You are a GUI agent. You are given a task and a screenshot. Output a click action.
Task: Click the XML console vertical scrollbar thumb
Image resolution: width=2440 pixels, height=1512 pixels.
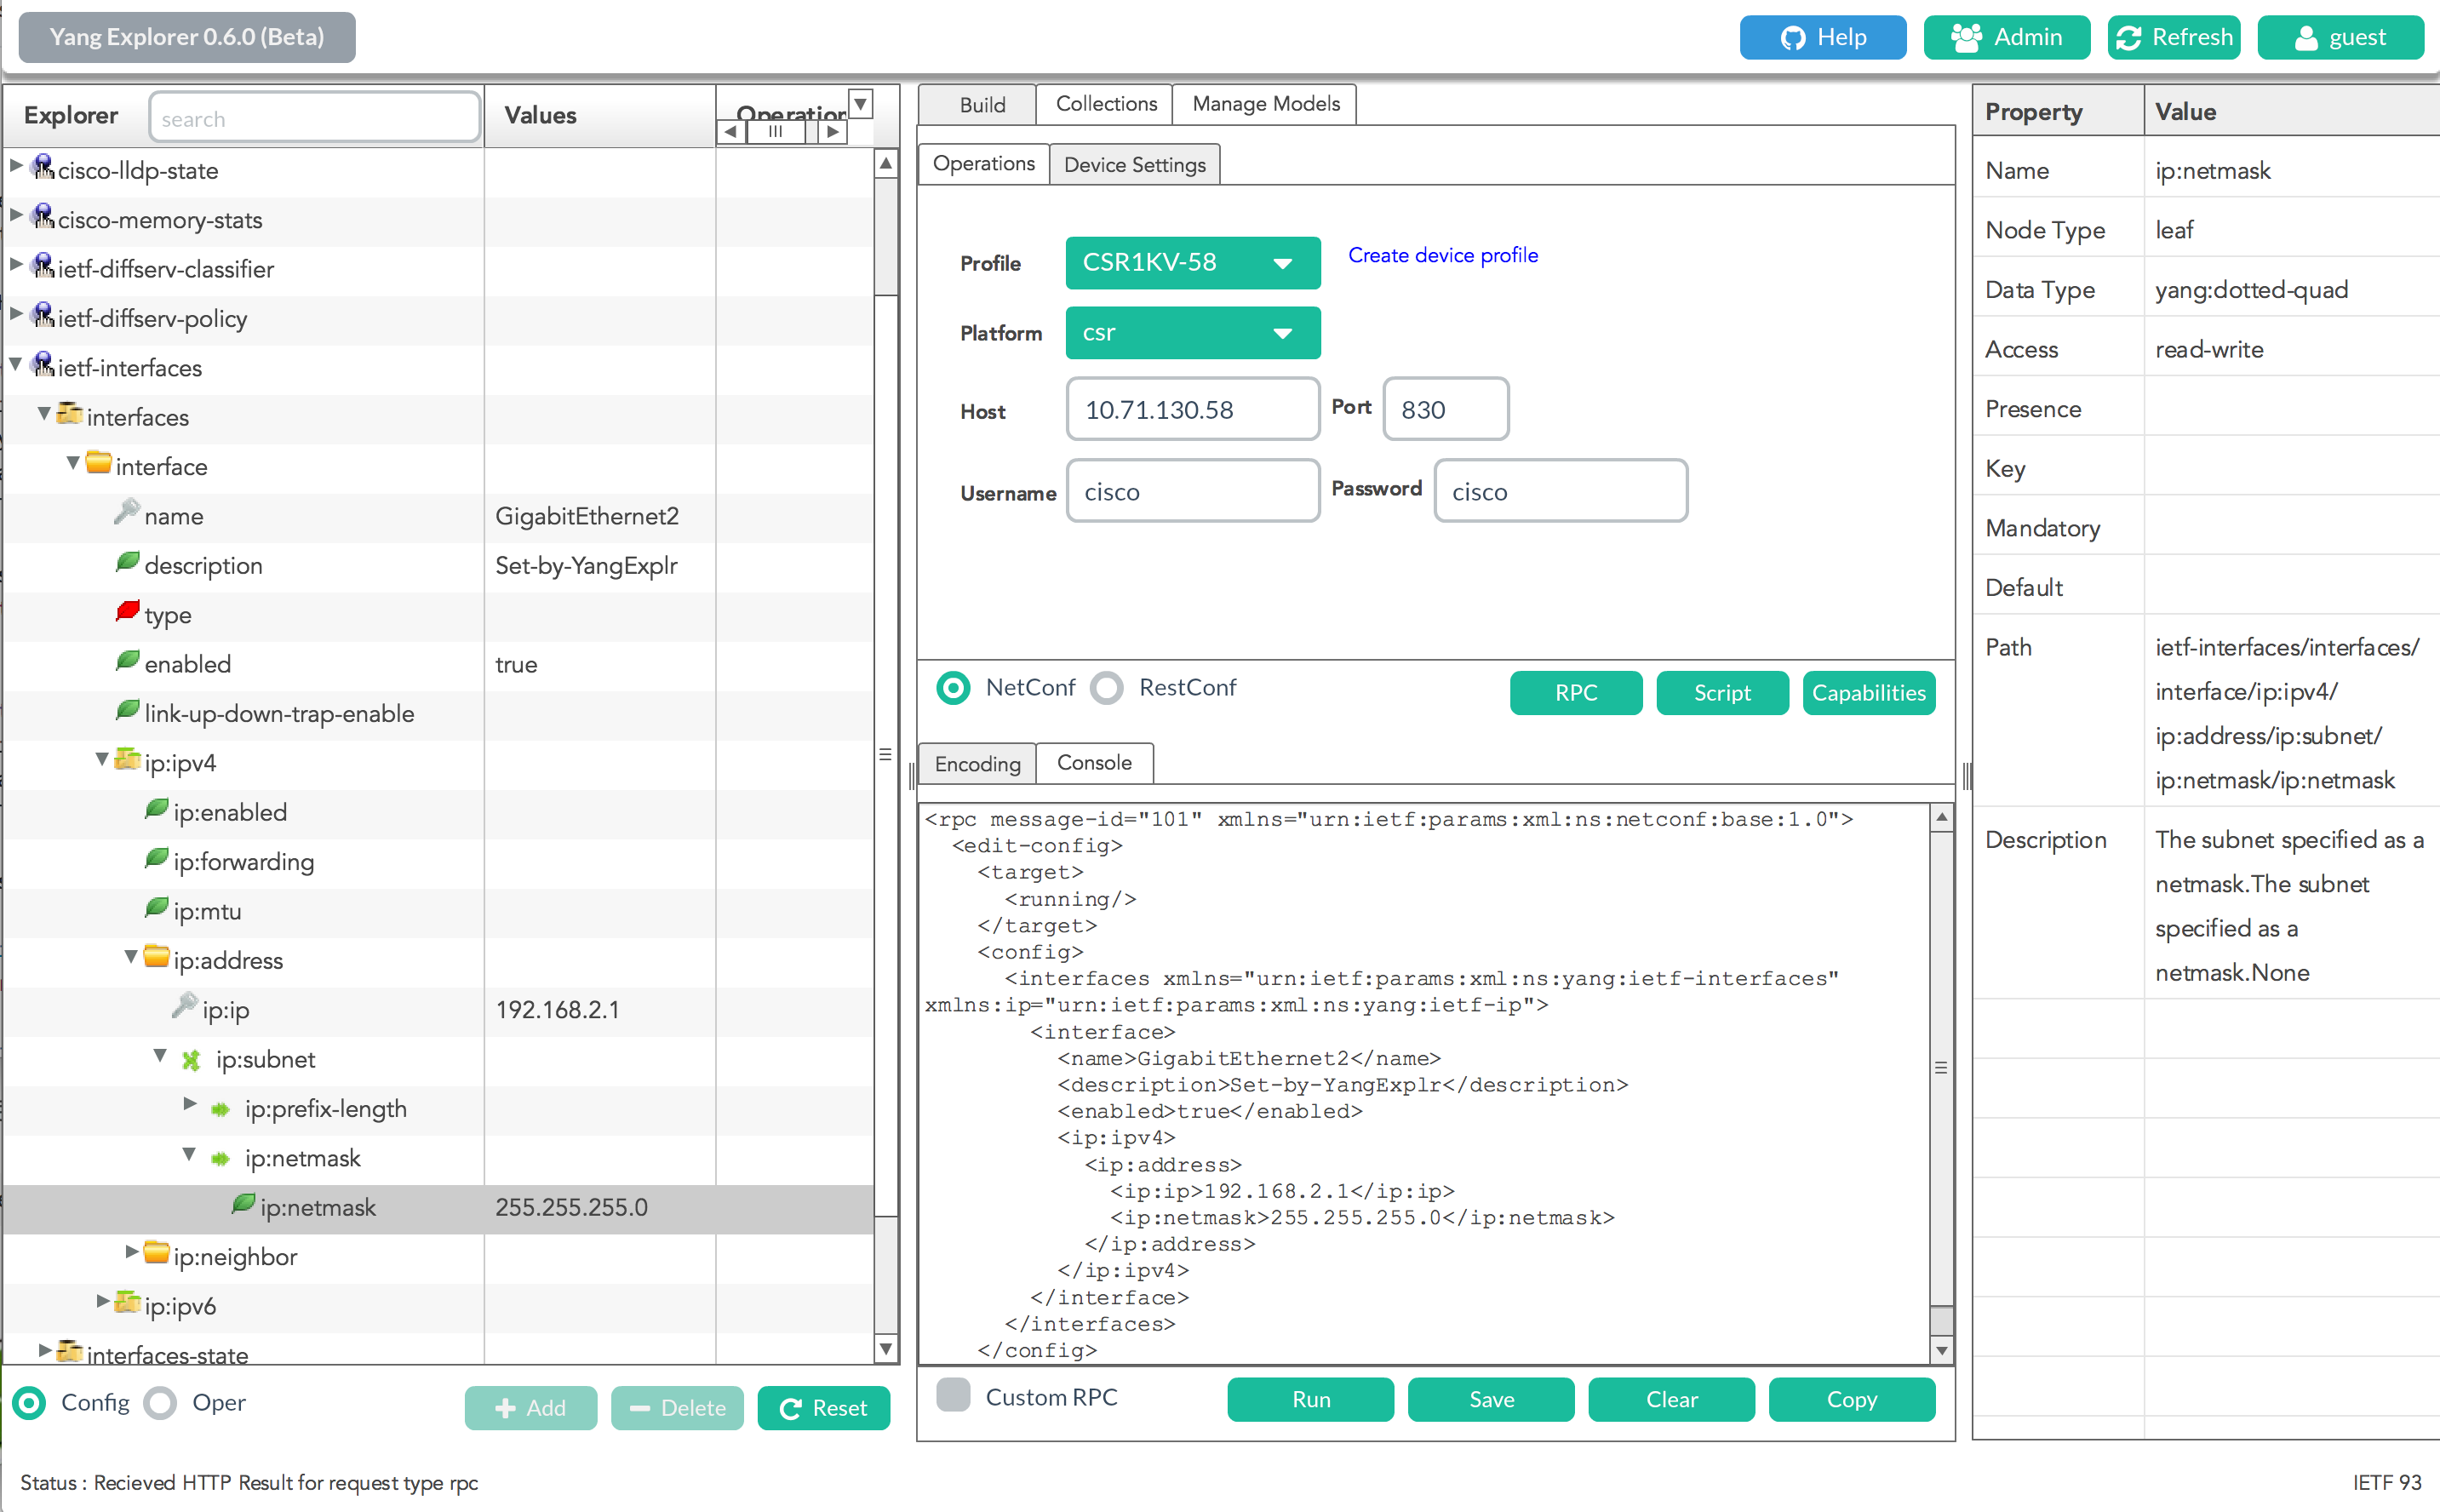click(x=1941, y=1068)
